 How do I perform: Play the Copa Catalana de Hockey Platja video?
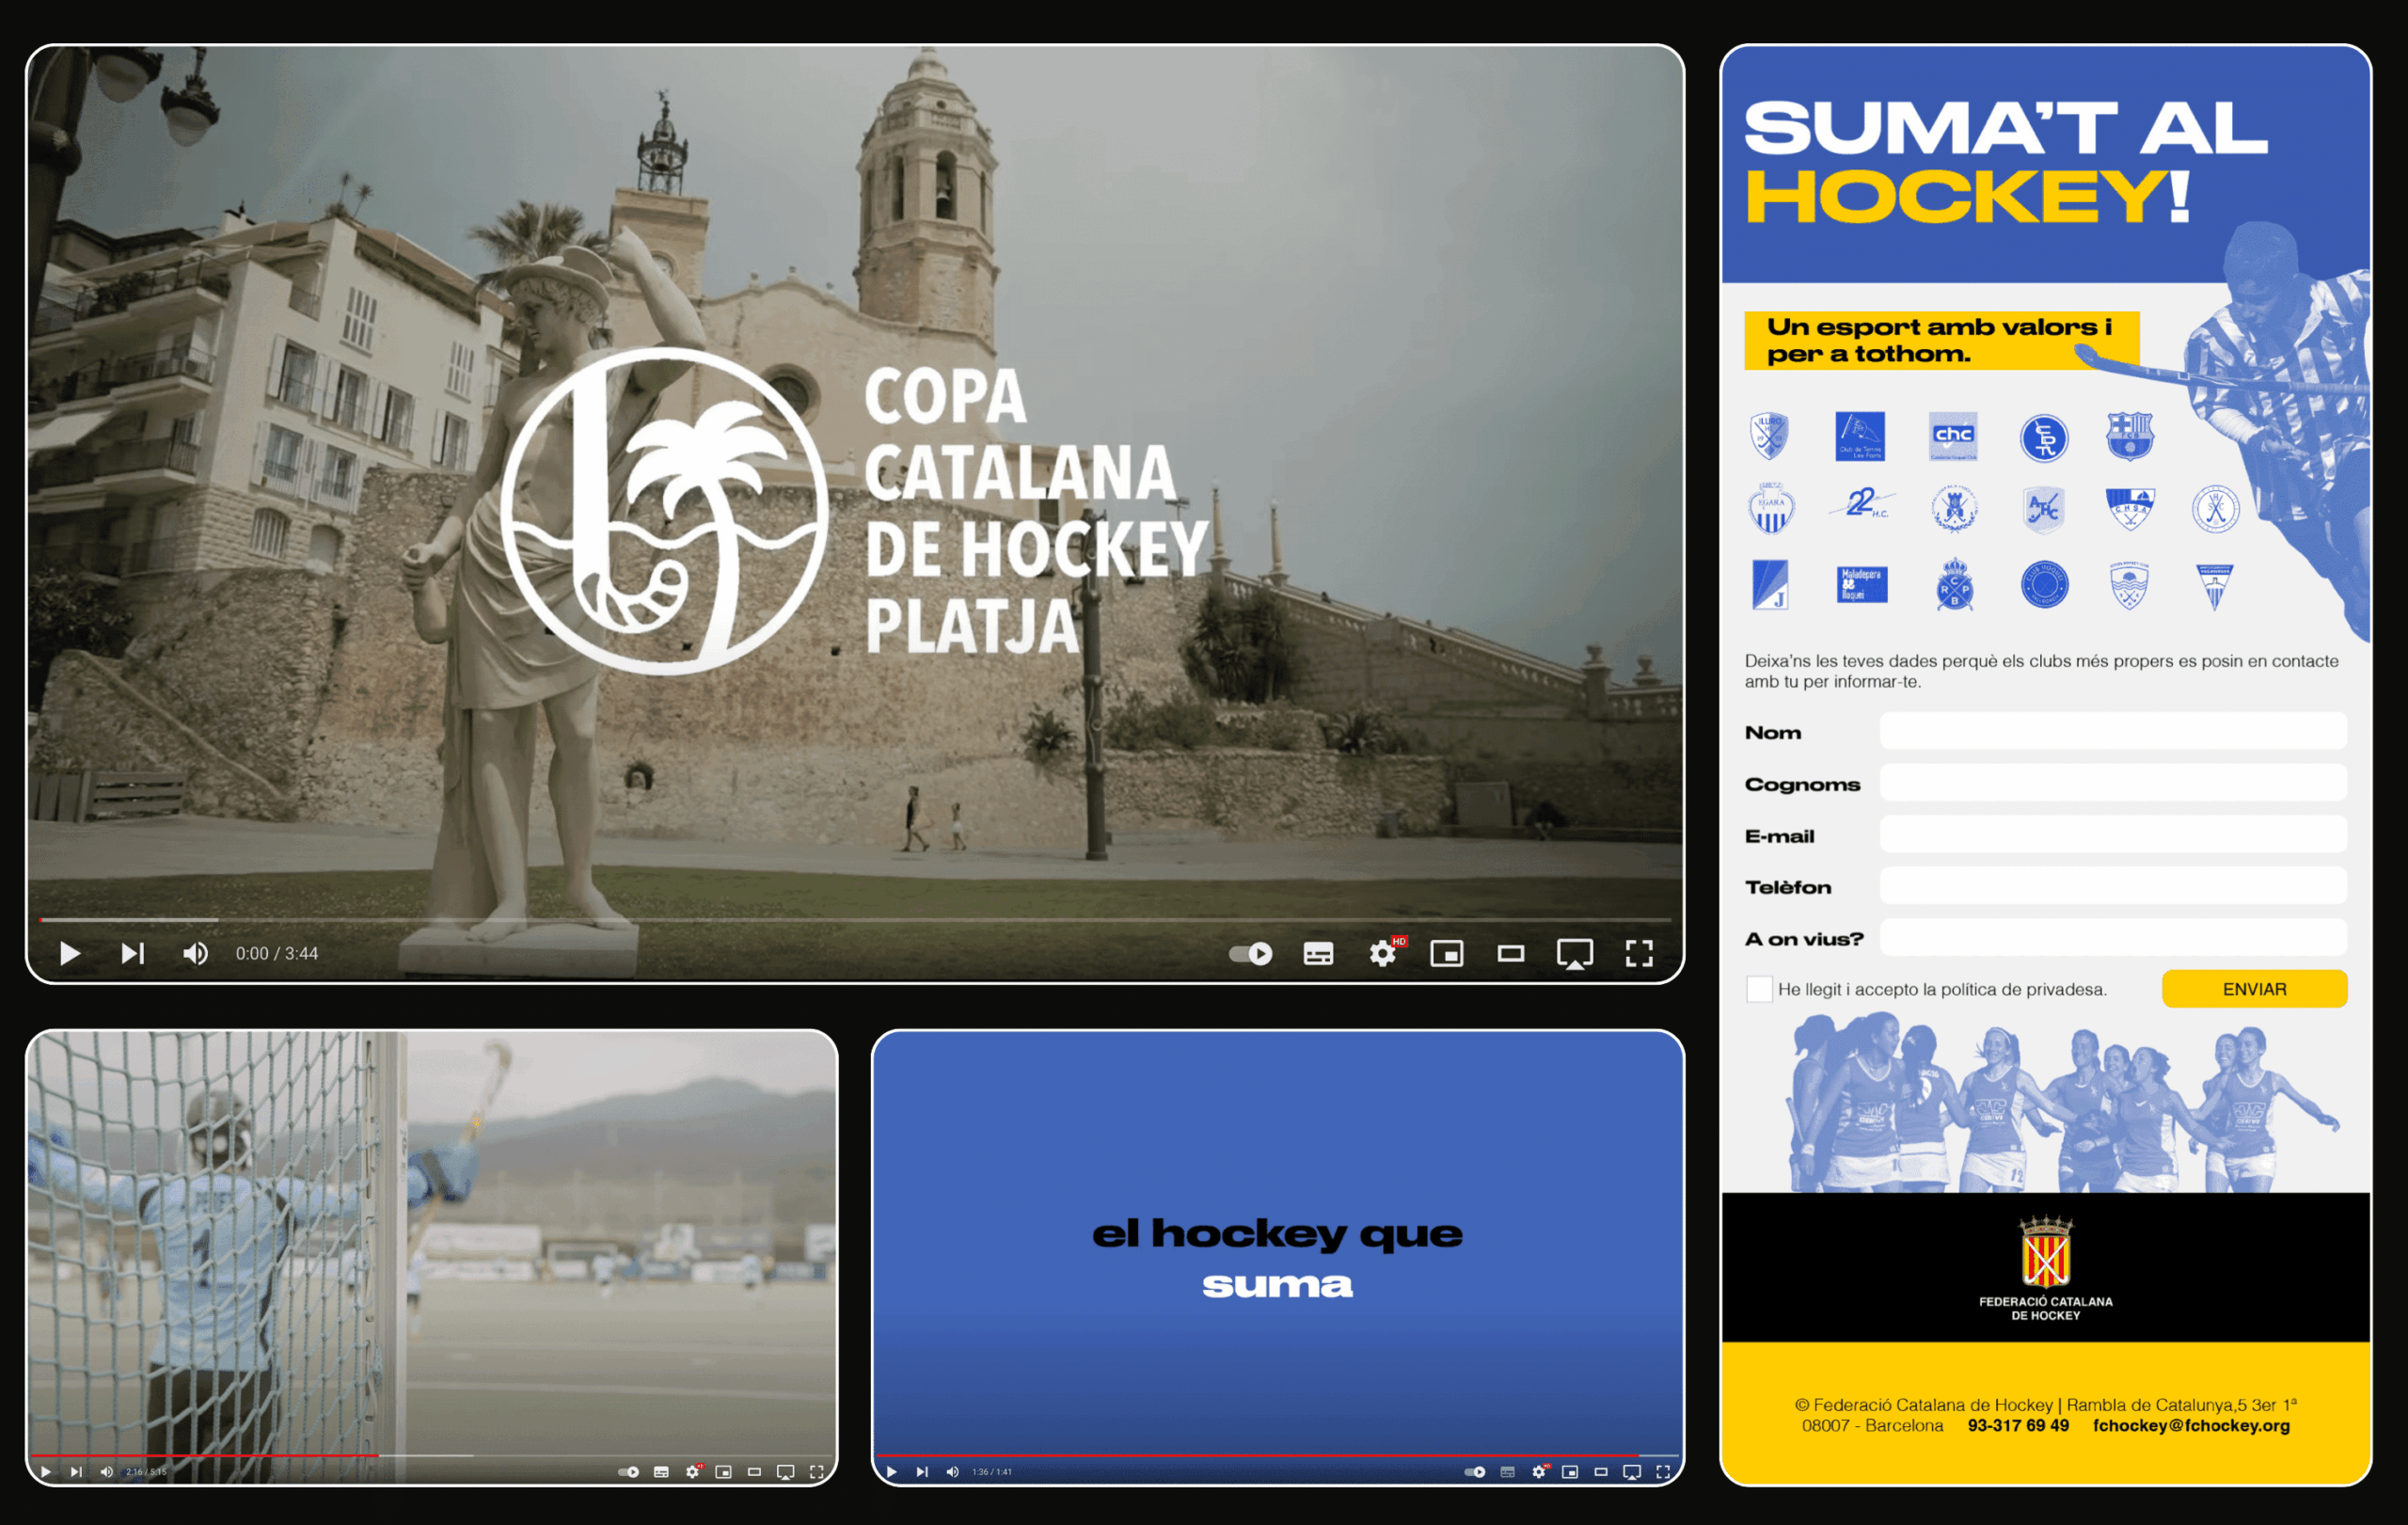pyautogui.click(x=69, y=953)
